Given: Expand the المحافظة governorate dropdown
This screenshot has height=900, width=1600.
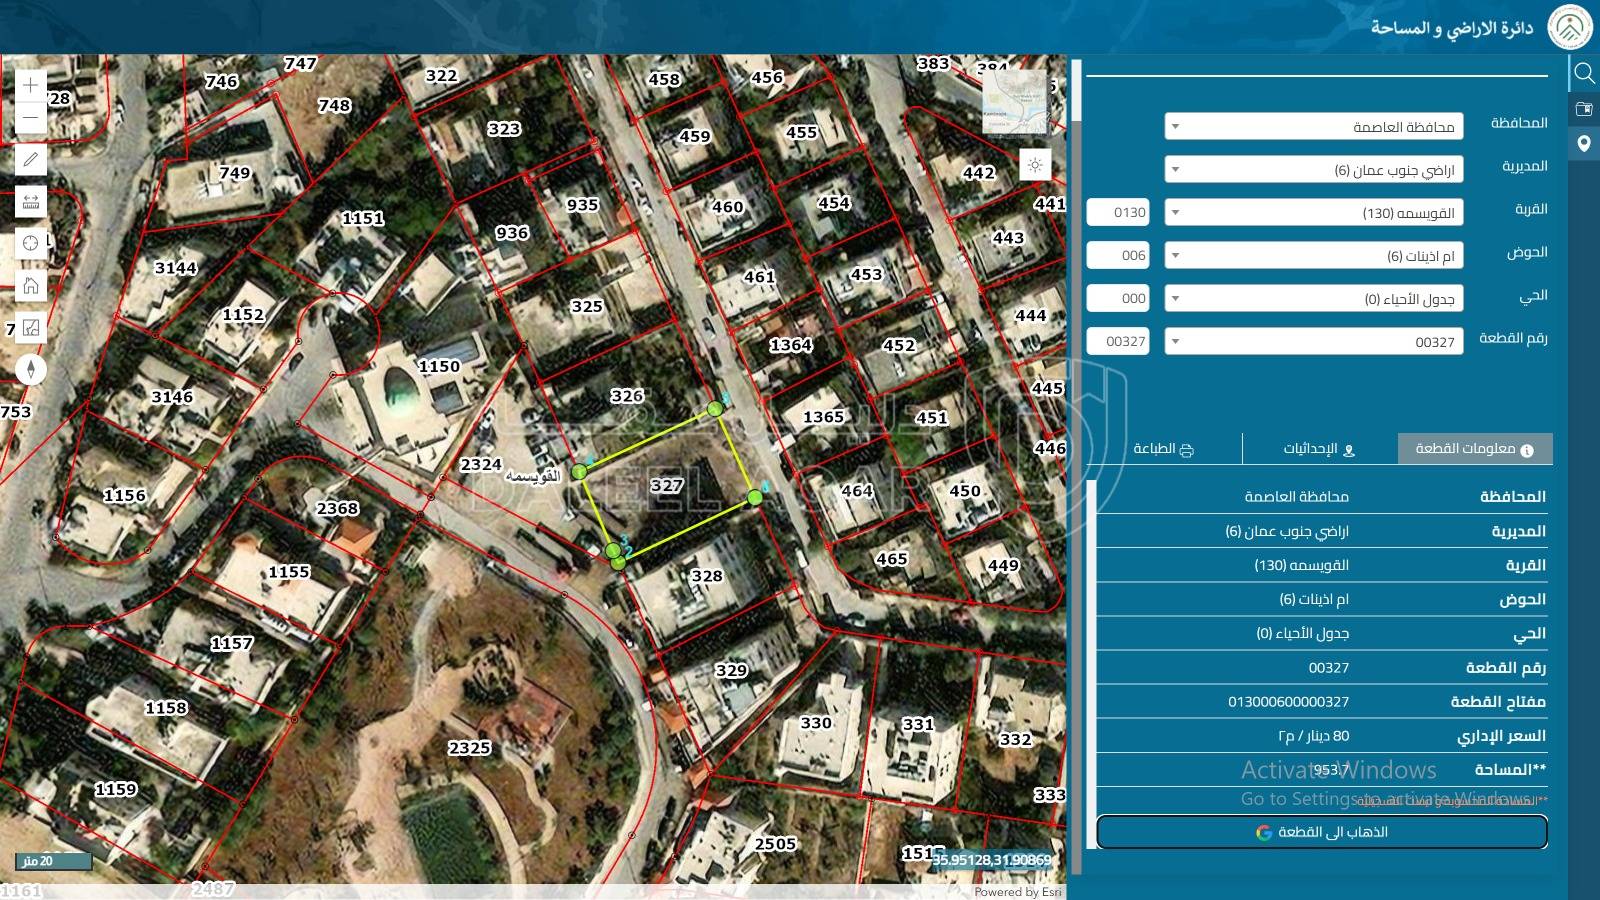Looking at the screenshot, I should click(x=1313, y=127).
